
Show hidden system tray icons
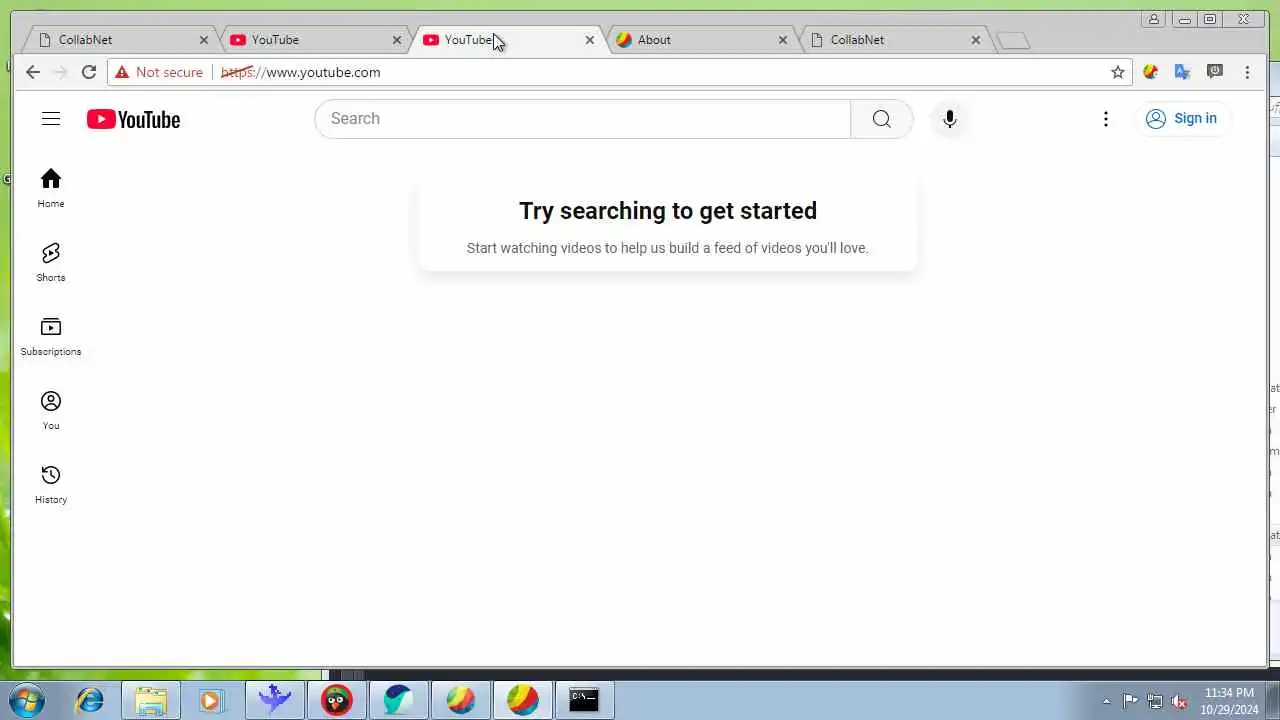click(x=1106, y=701)
